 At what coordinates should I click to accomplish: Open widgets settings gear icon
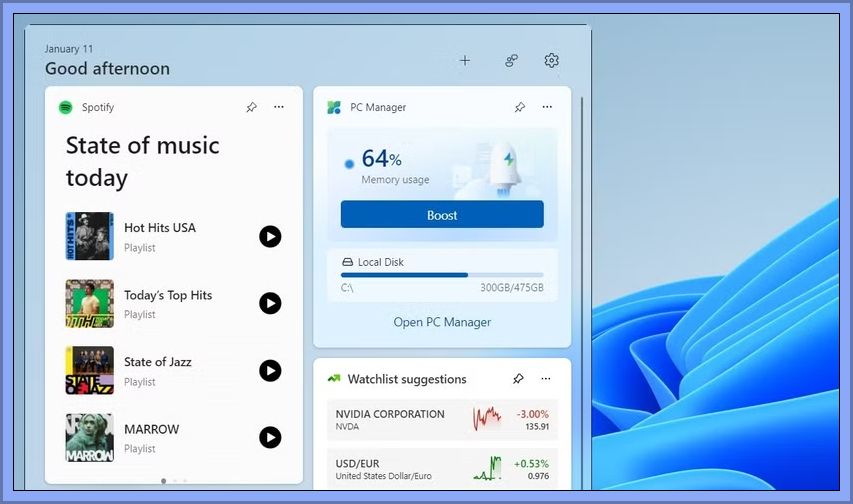(x=552, y=60)
